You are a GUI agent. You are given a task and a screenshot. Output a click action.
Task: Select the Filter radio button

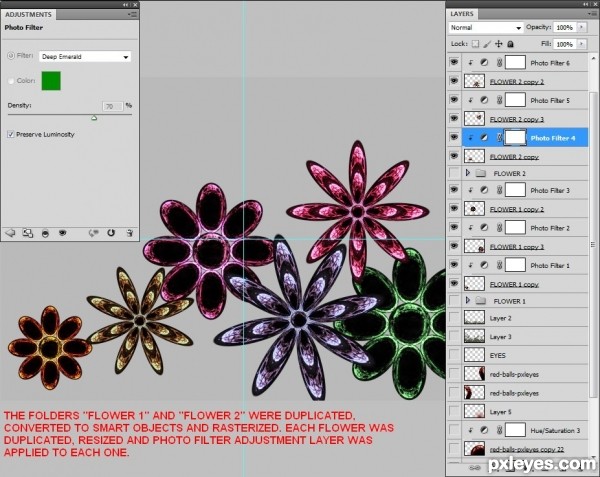pos(11,56)
